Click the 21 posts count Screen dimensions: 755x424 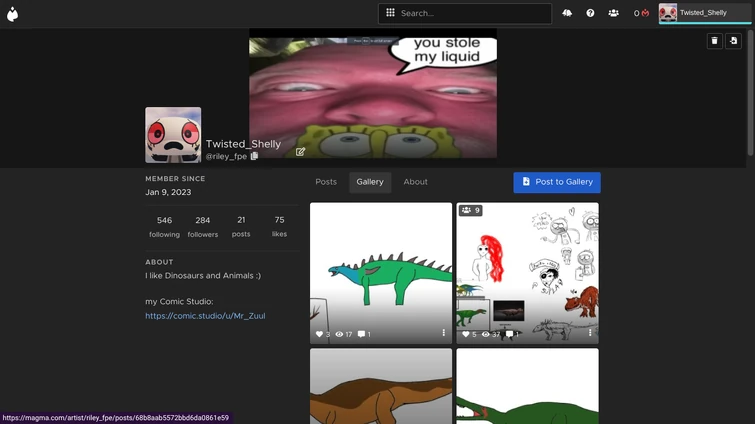pos(241,226)
